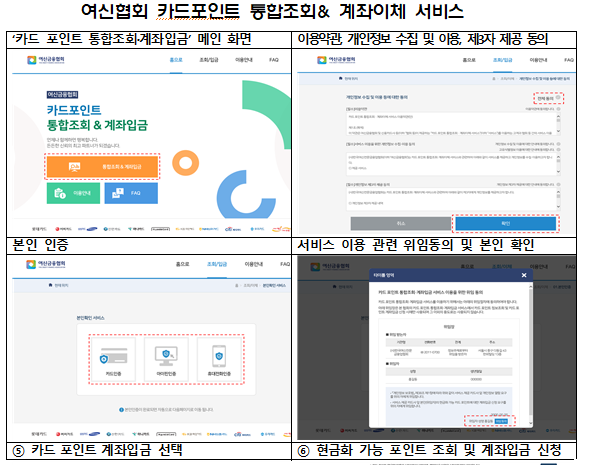Click scroll-down arrow at popup bottom right
The height and width of the screenshot is (465, 589).
[530, 423]
